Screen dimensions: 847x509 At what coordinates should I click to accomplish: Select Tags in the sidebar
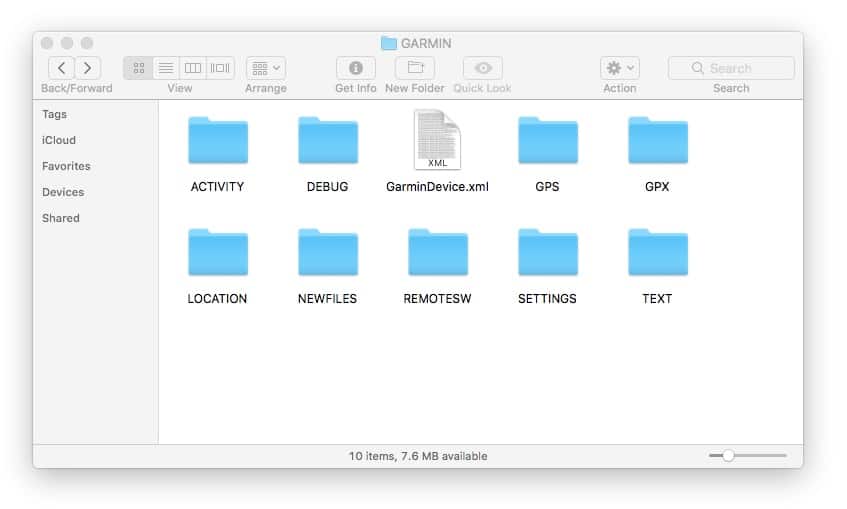coord(55,114)
